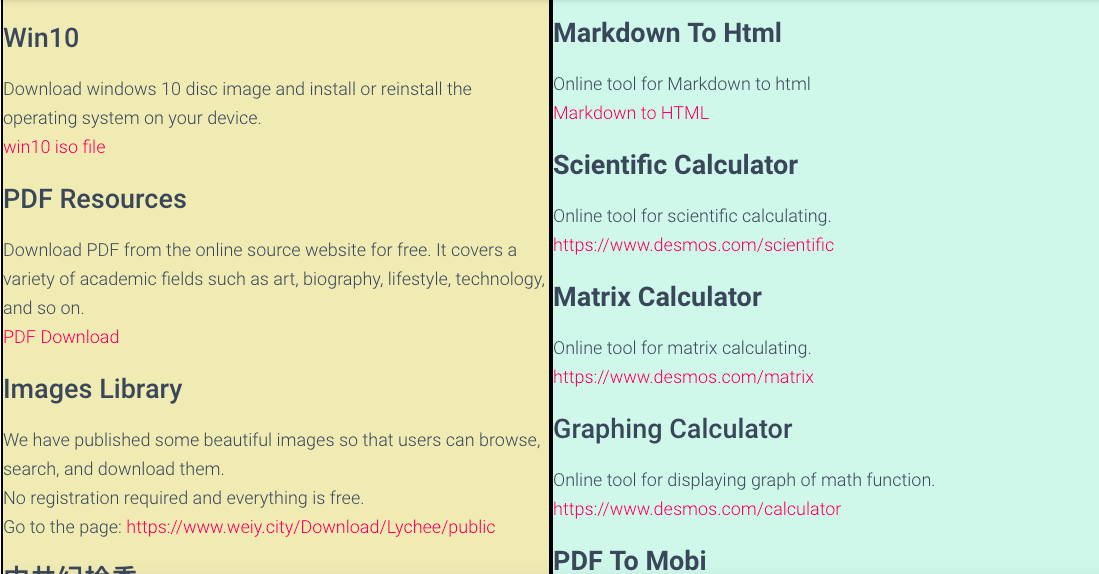Open the win10 iso file link

tap(55, 147)
